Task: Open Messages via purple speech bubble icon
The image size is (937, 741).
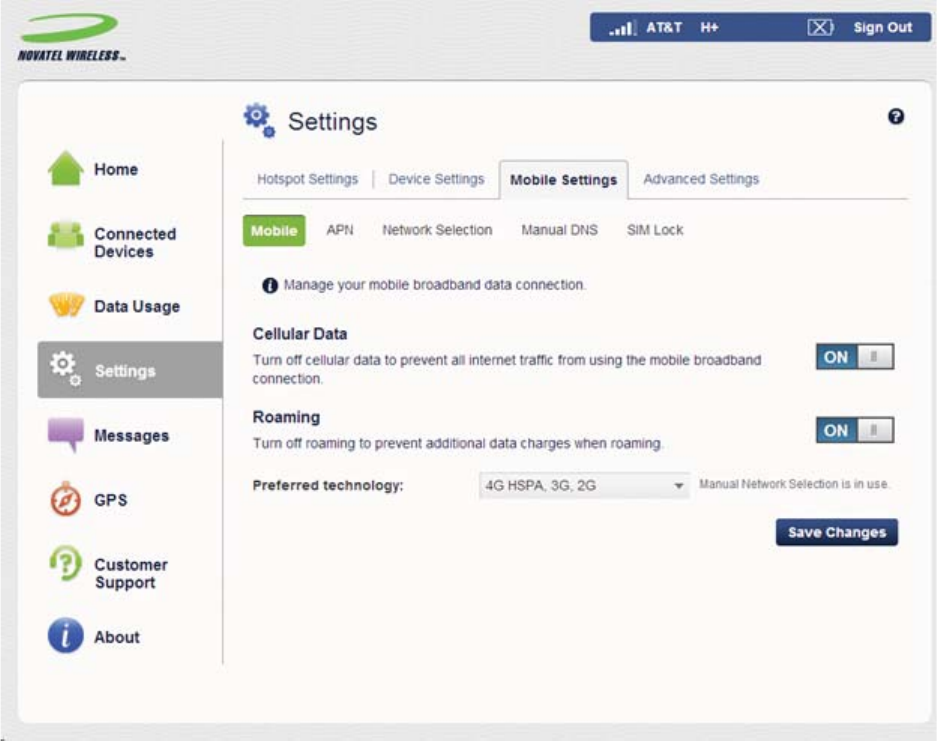Action: click(66, 434)
